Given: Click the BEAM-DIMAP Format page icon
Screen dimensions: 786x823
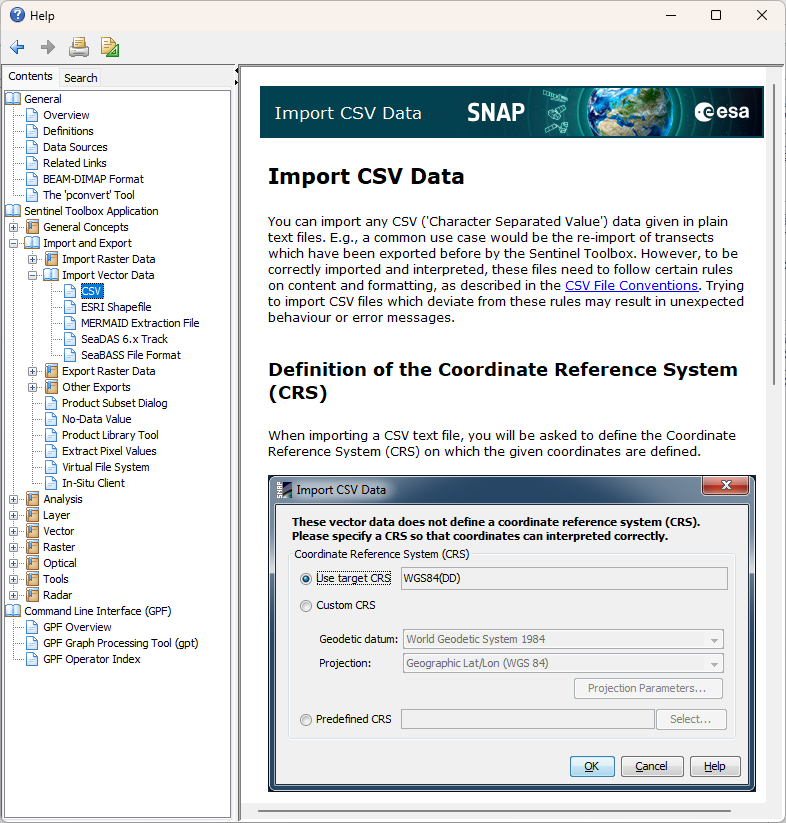Looking at the screenshot, I should [32, 179].
